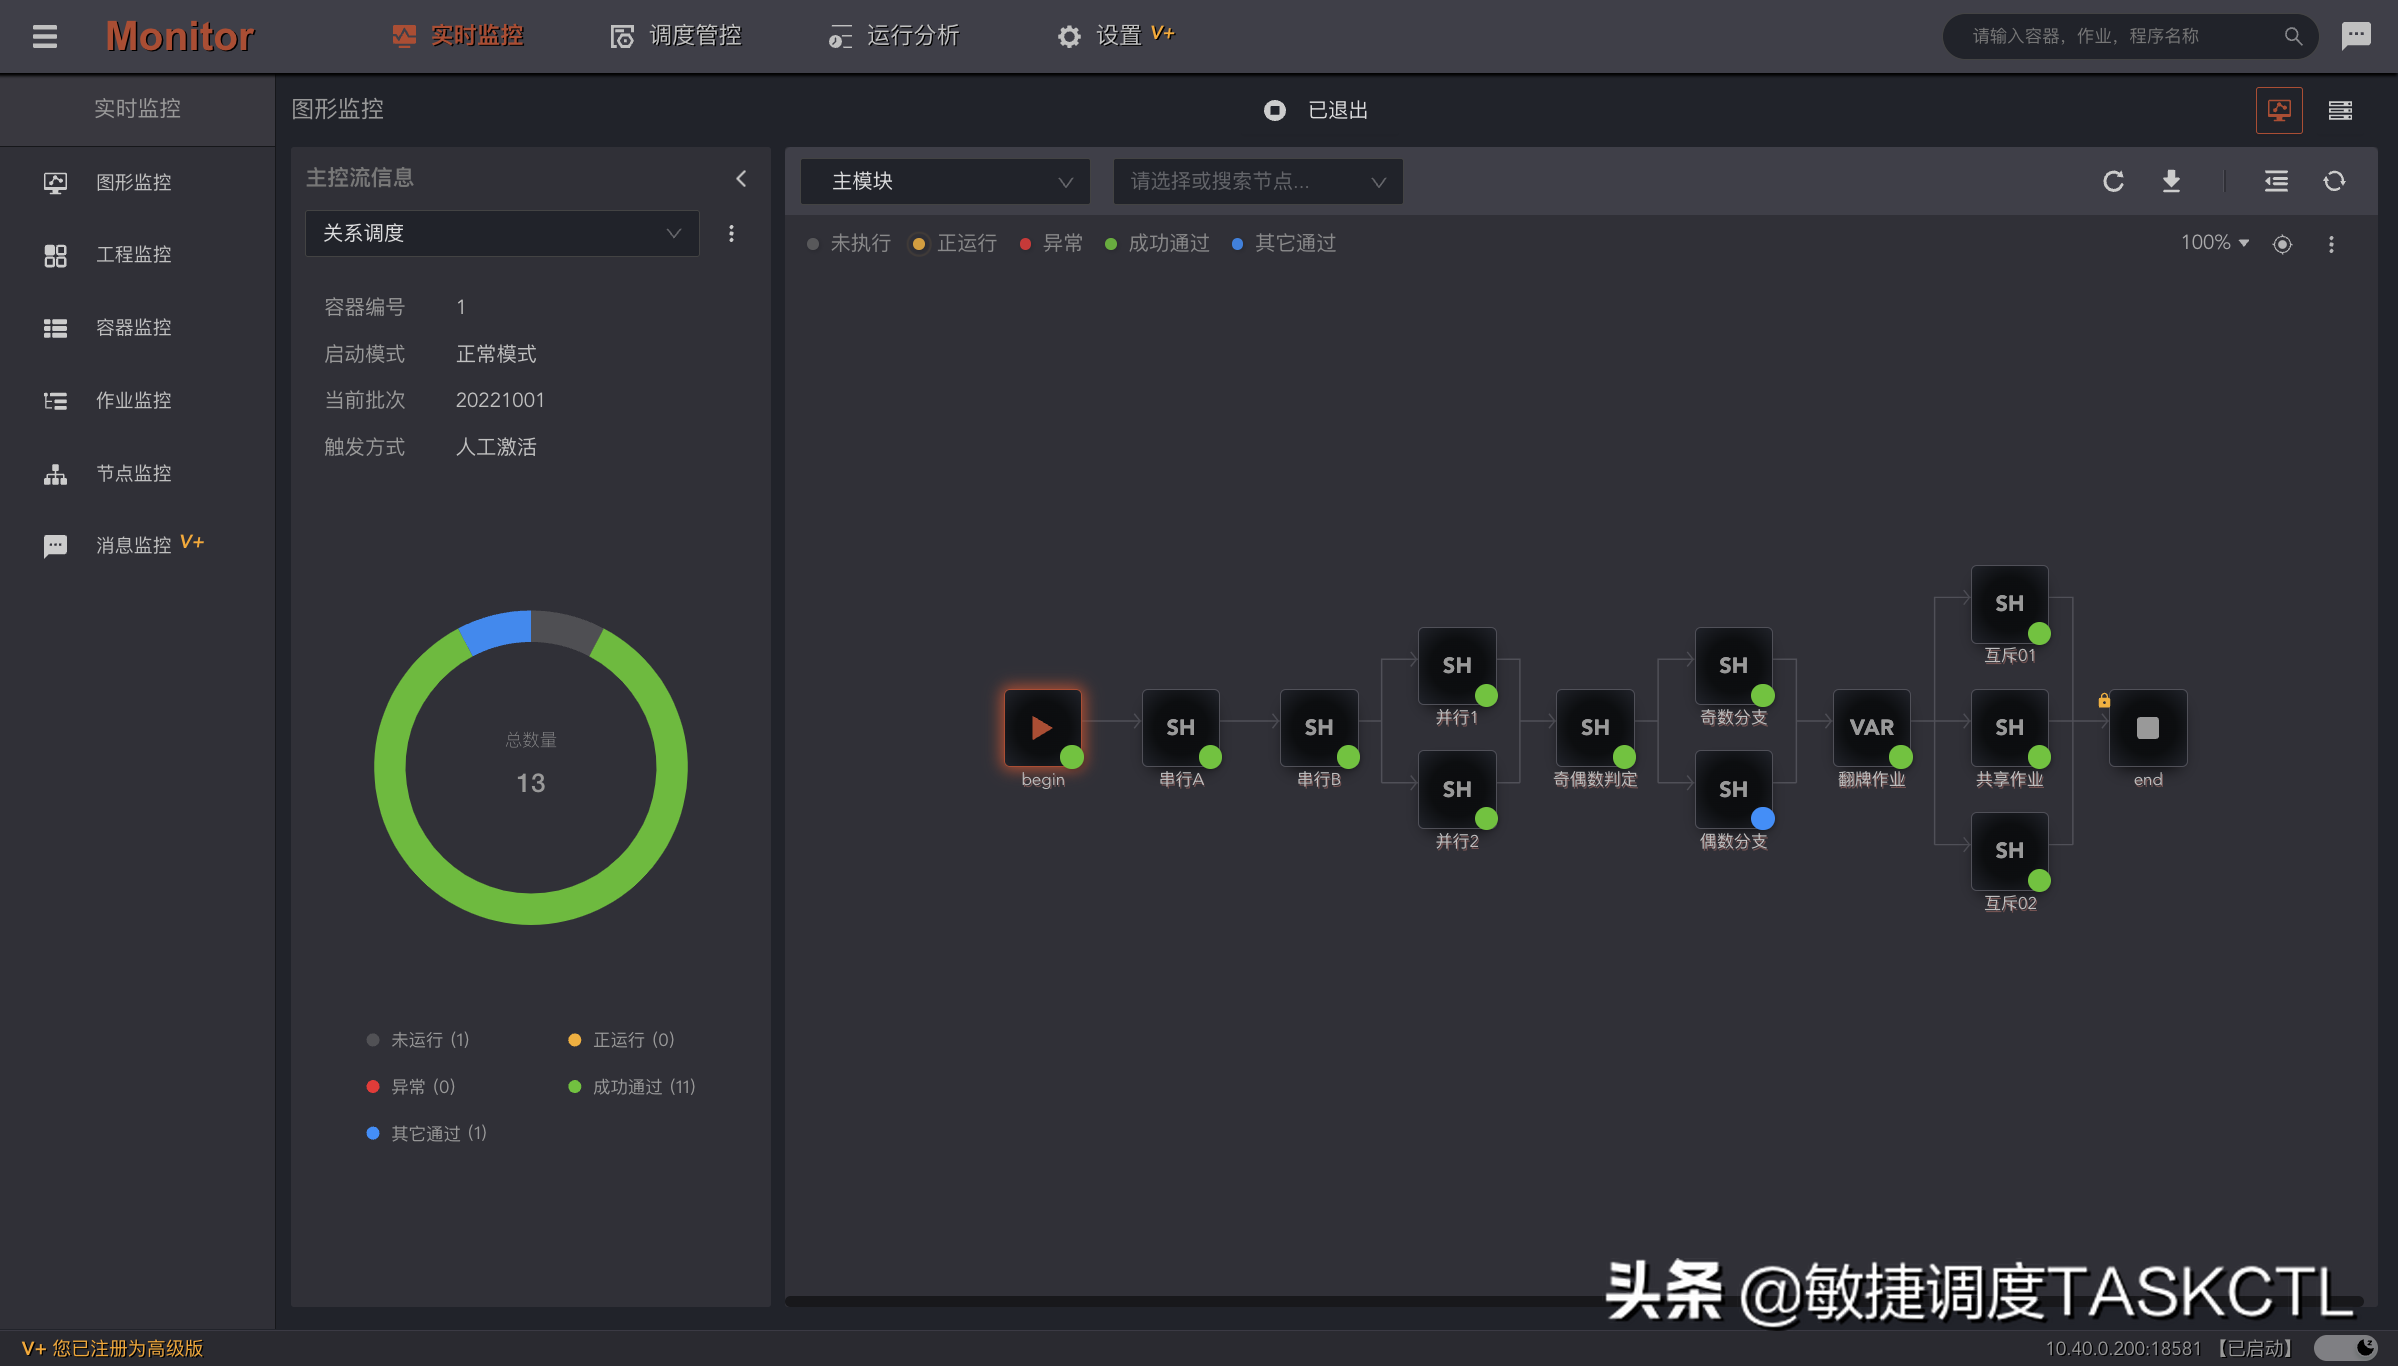Image resolution: width=2398 pixels, height=1366 pixels.
Task: Select 图形监控 in the sidebar
Action: pos(137,182)
